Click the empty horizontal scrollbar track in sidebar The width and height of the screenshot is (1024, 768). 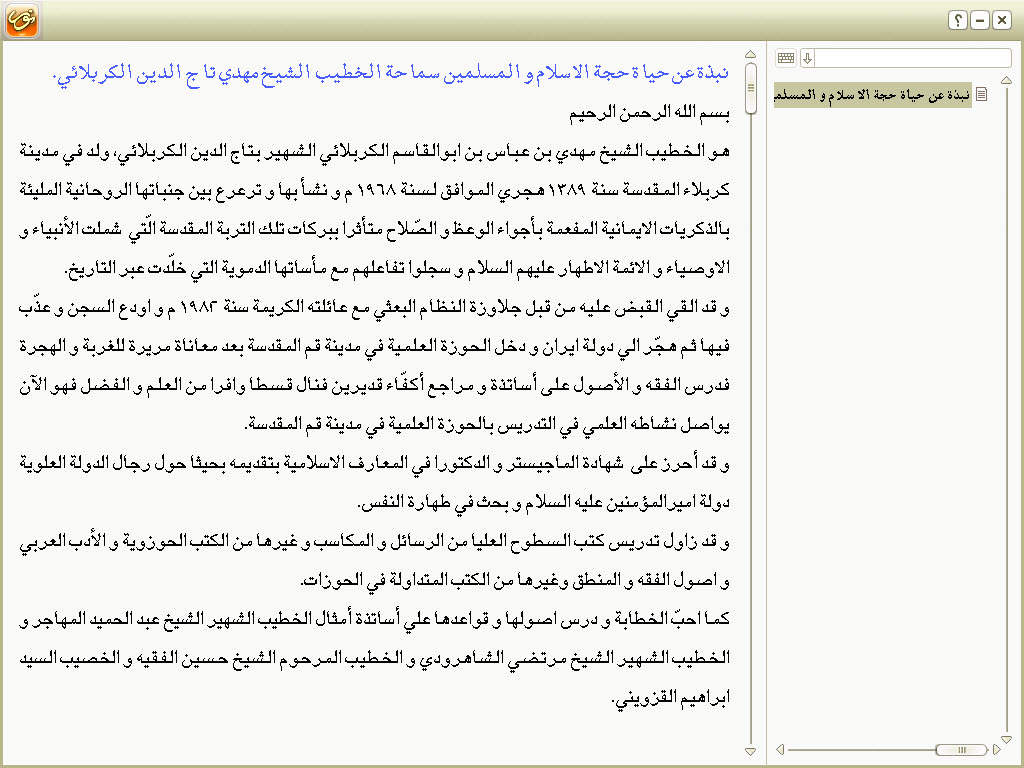click(860, 749)
